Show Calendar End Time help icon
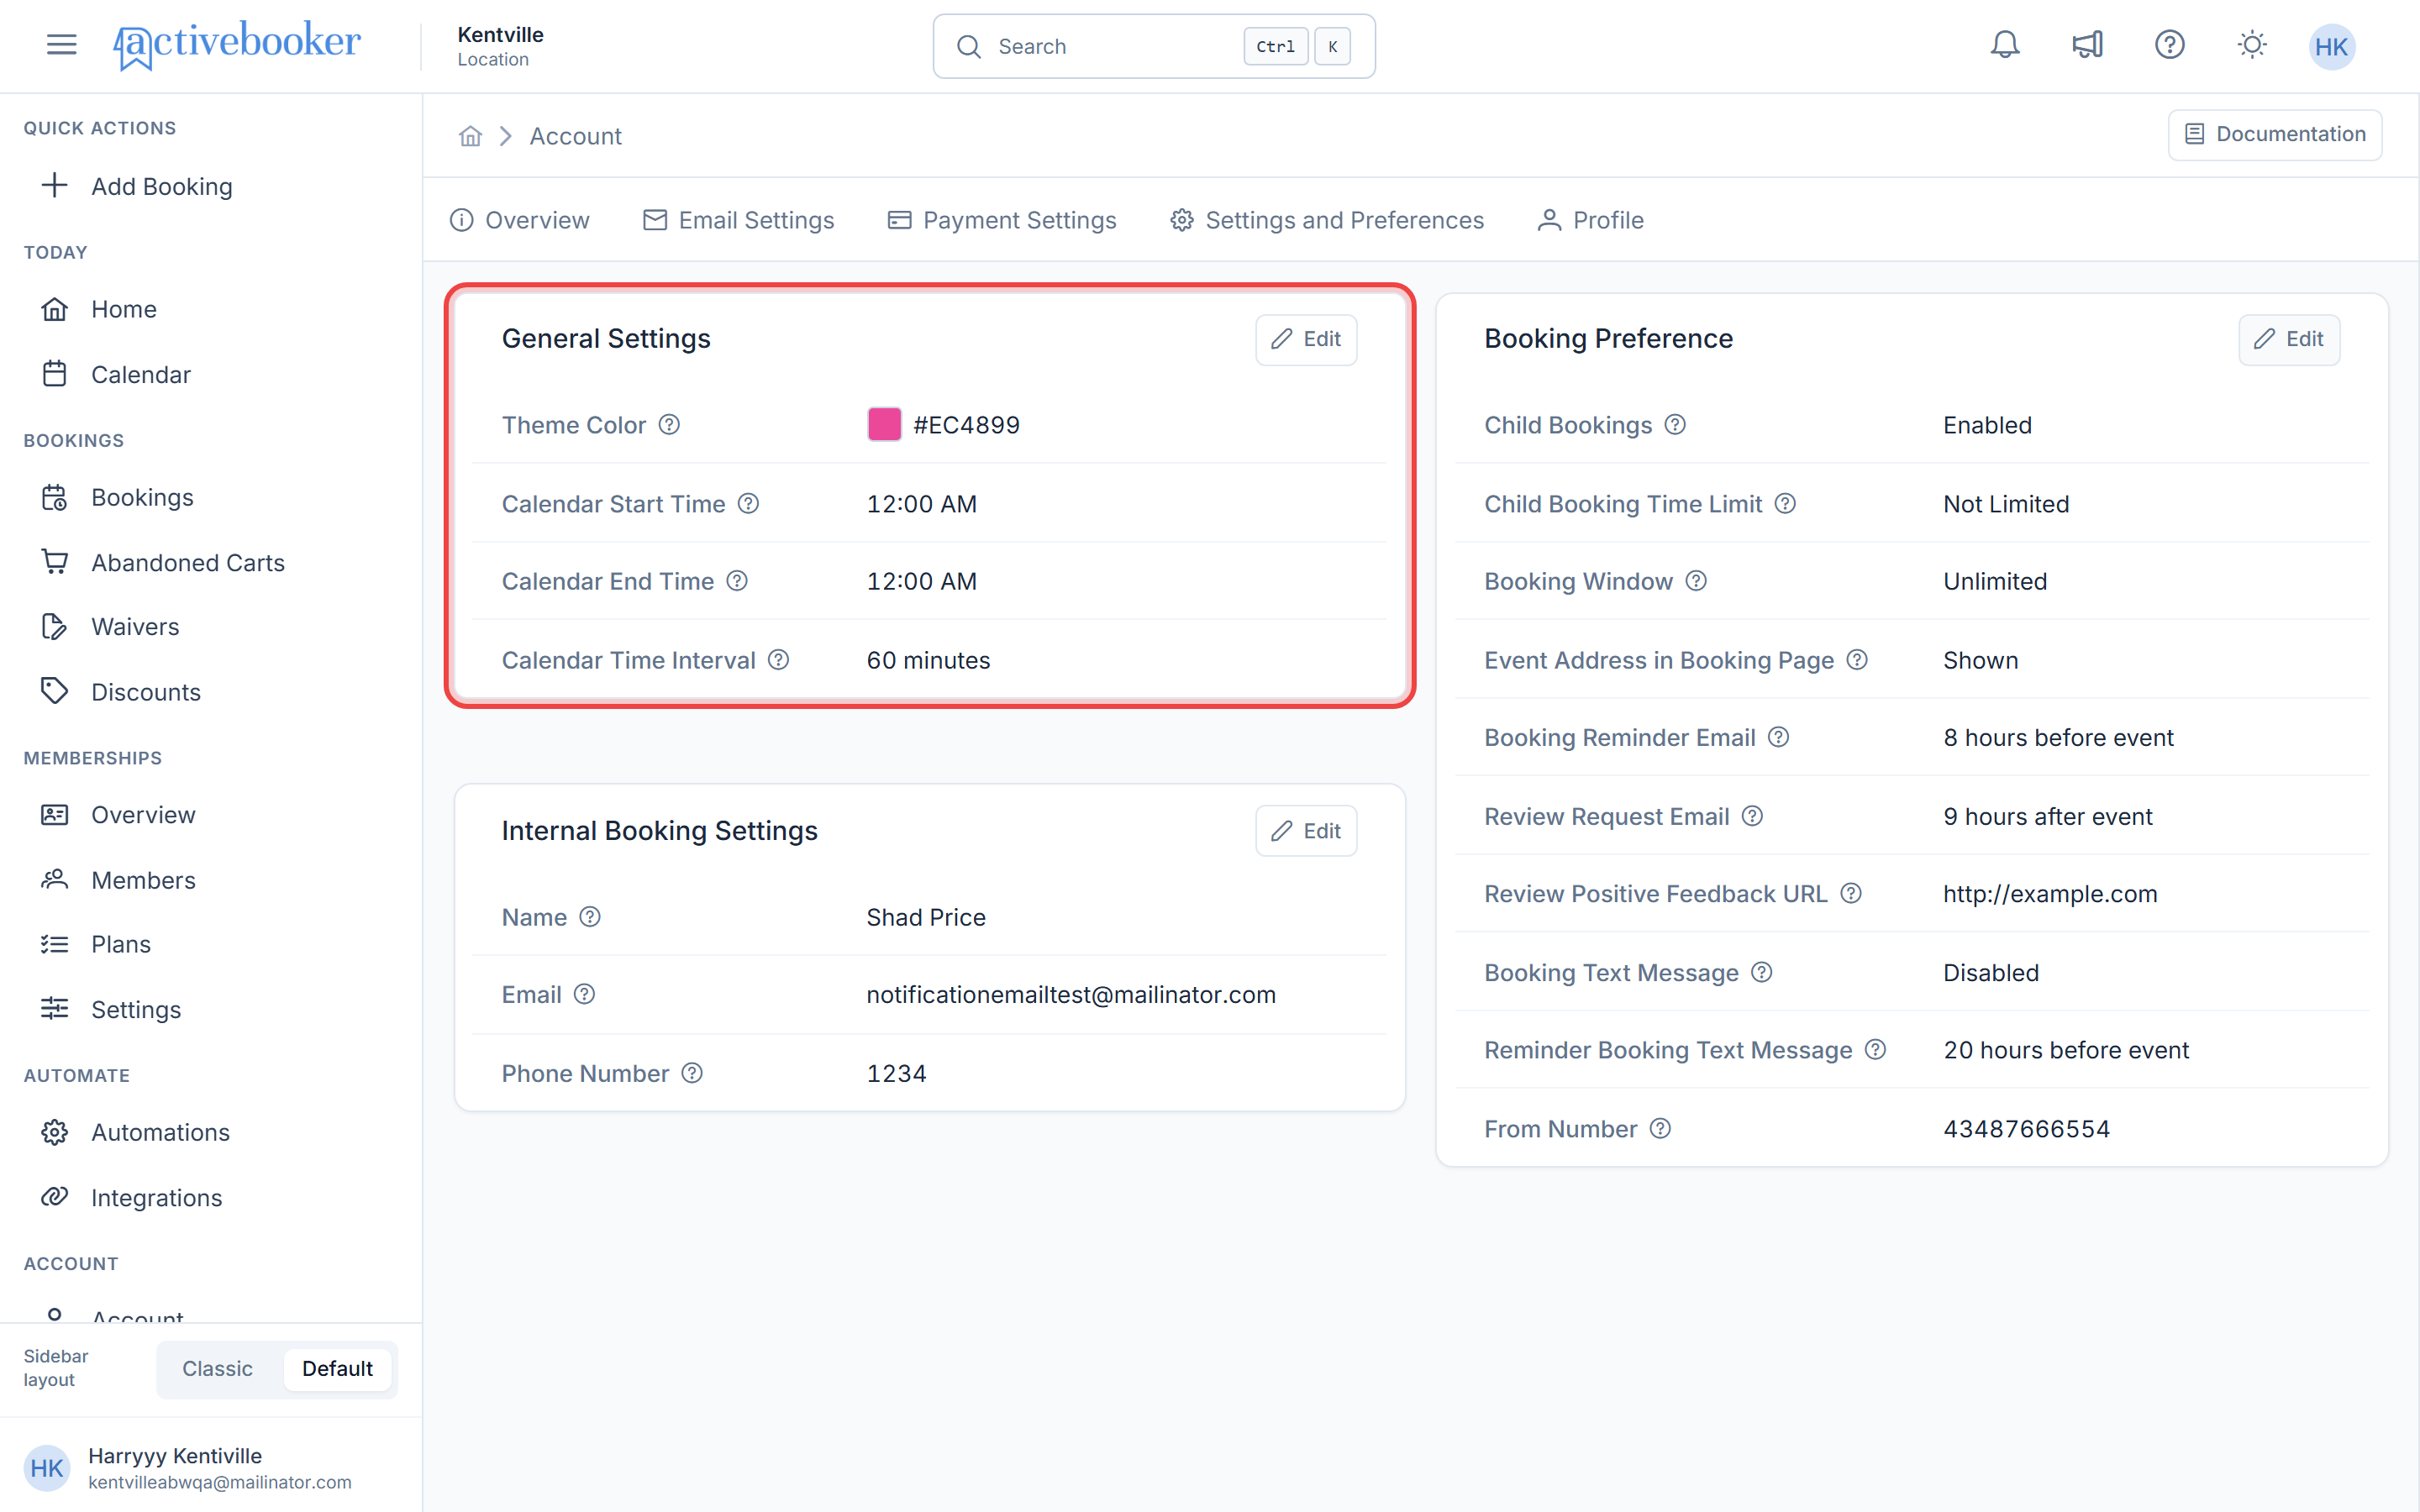 click(x=737, y=581)
